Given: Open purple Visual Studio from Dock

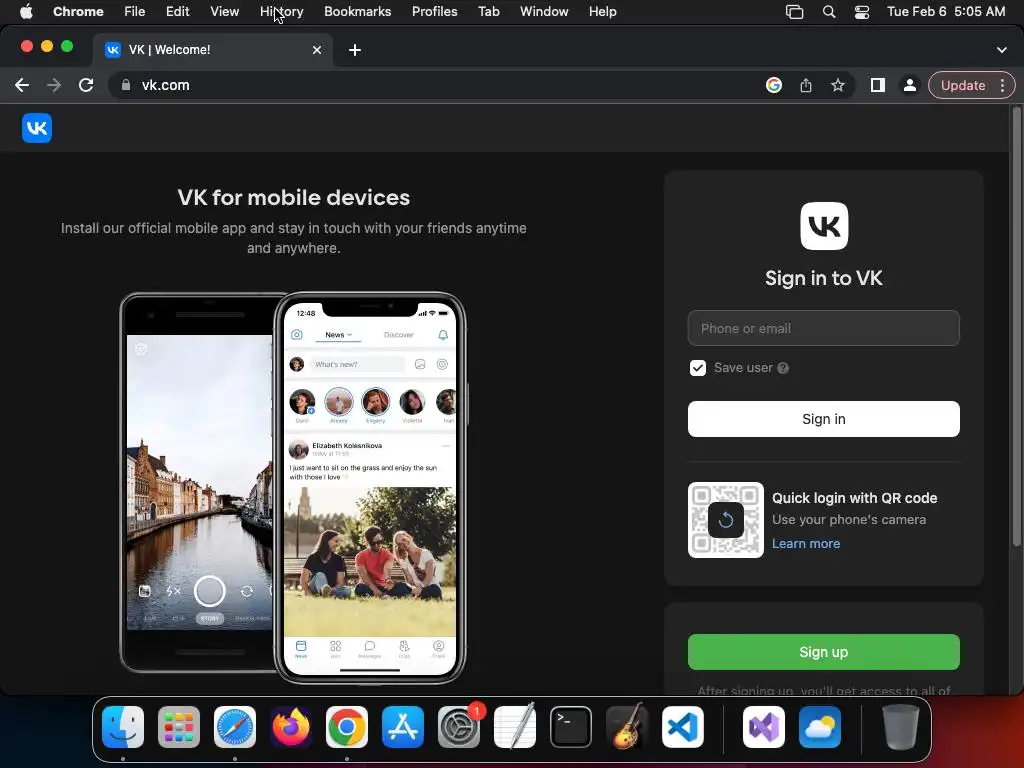Looking at the screenshot, I should pyautogui.click(x=764, y=727).
